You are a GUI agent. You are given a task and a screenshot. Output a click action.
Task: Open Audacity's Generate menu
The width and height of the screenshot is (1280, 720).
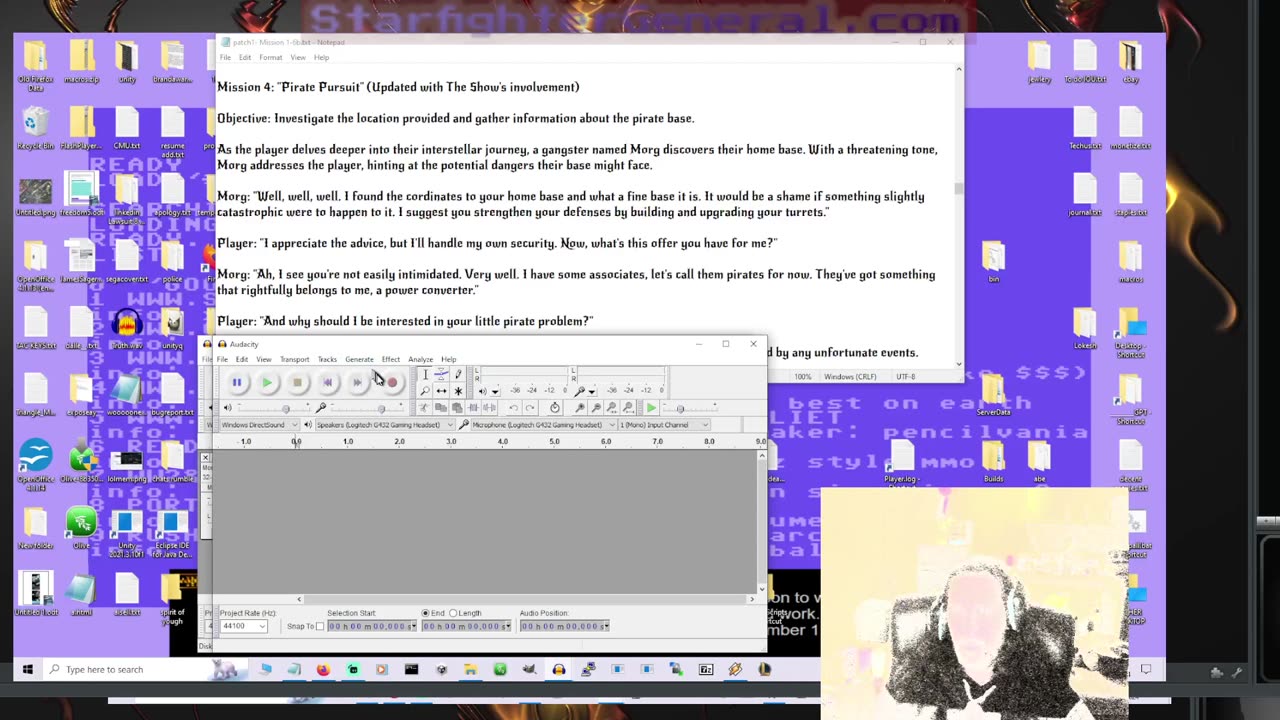coord(359,359)
